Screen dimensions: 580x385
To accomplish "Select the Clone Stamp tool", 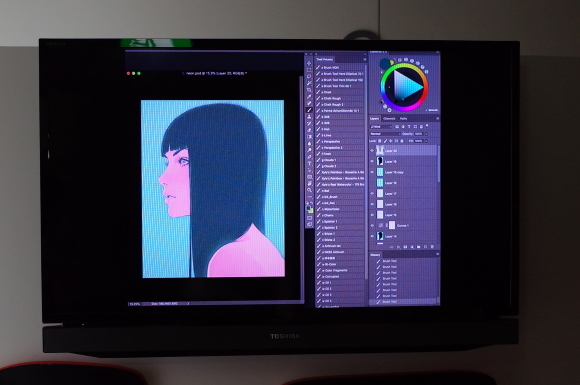I will pos(309,116).
